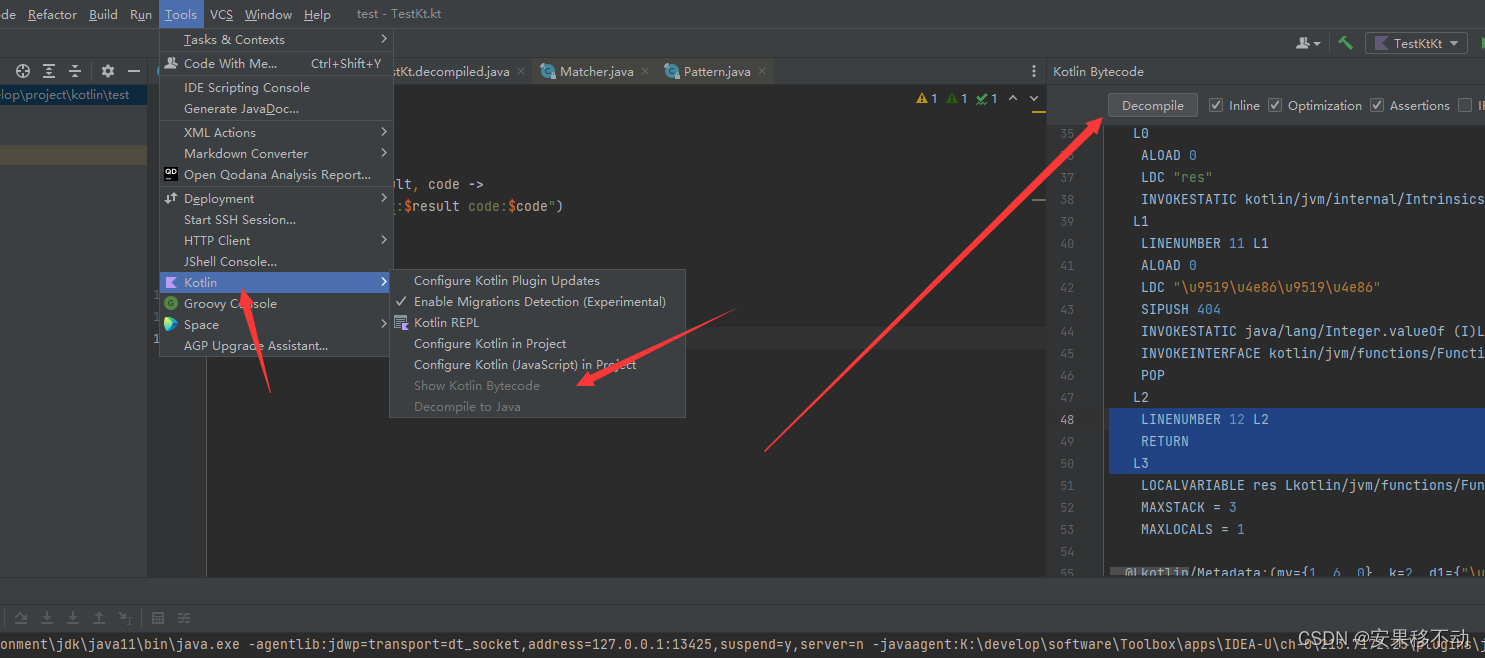Viewport: 1485px width, 658px height.
Task: Jump to next warning with the down chevron
Action: (x=1036, y=99)
